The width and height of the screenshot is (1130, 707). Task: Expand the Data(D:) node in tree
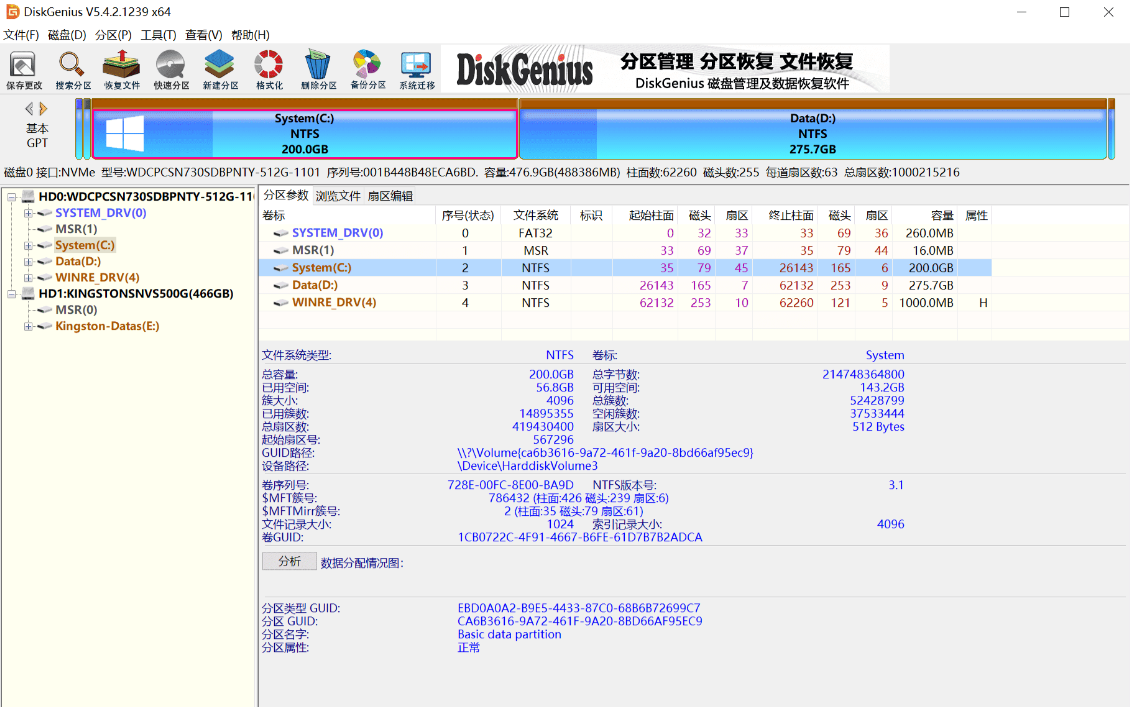pyautogui.click(x=28, y=262)
